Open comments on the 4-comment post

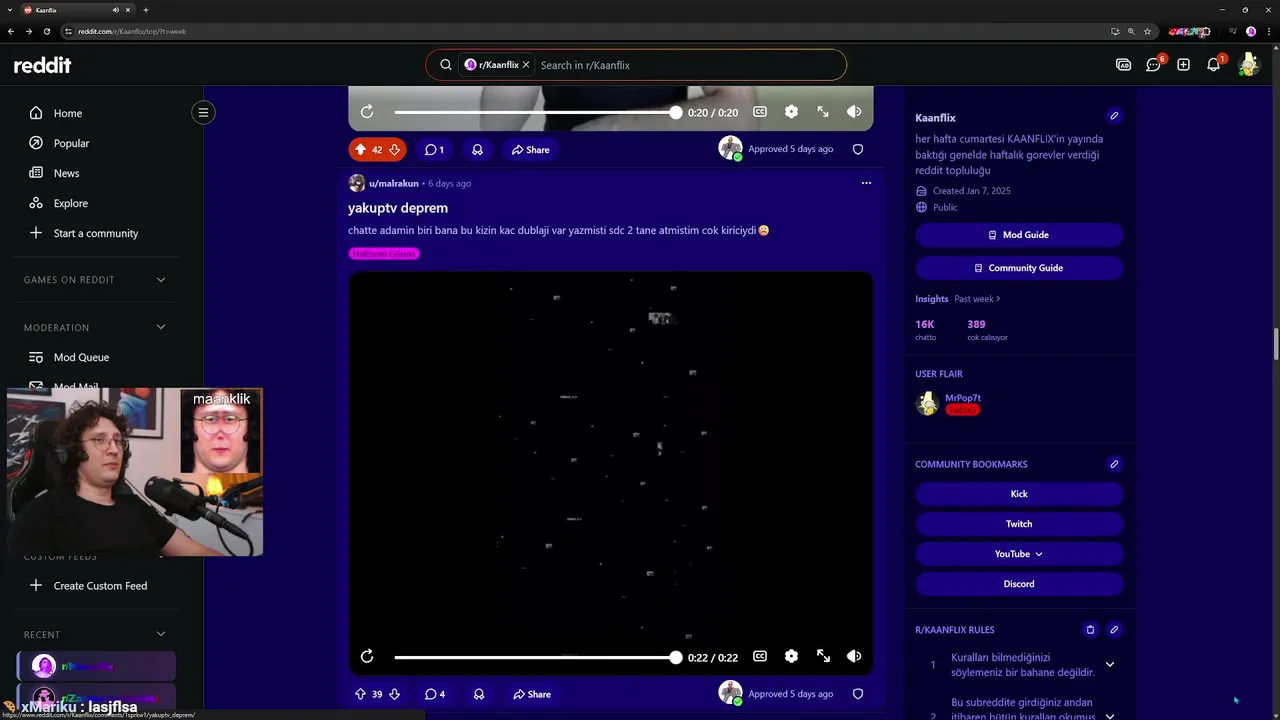point(434,694)
